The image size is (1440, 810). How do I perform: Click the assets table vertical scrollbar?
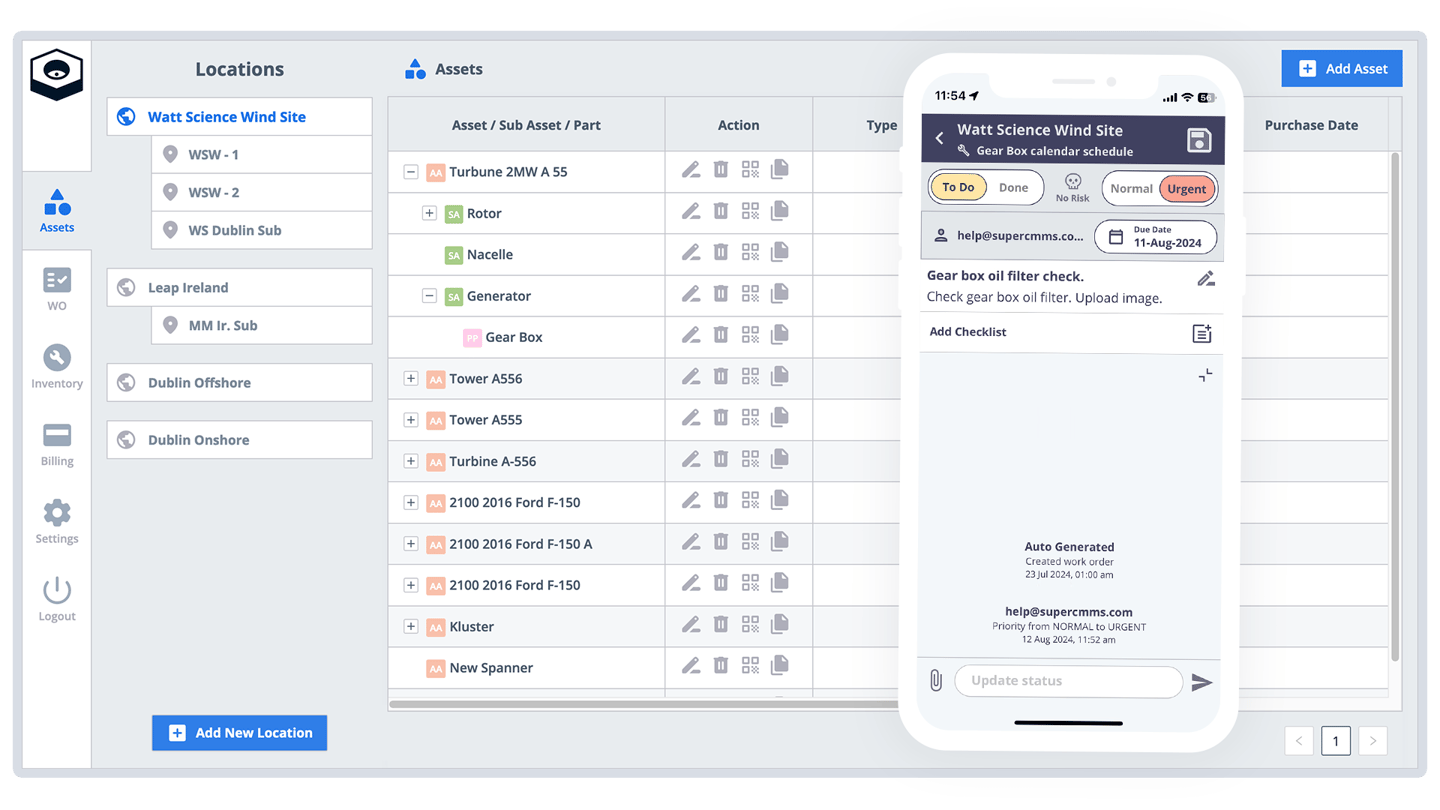pos(1396,406)
